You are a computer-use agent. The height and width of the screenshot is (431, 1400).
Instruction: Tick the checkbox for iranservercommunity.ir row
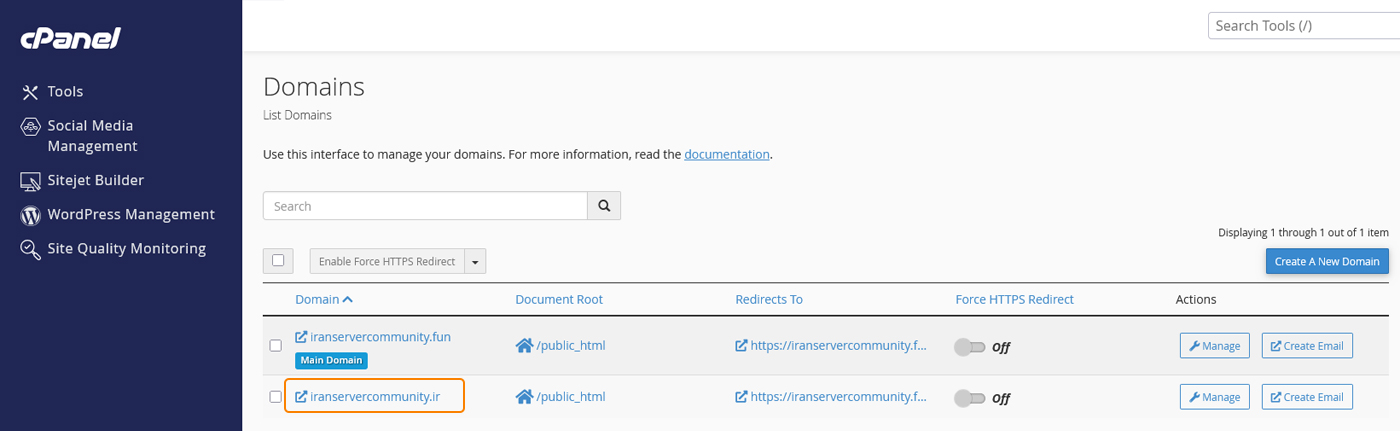[276, 397]
